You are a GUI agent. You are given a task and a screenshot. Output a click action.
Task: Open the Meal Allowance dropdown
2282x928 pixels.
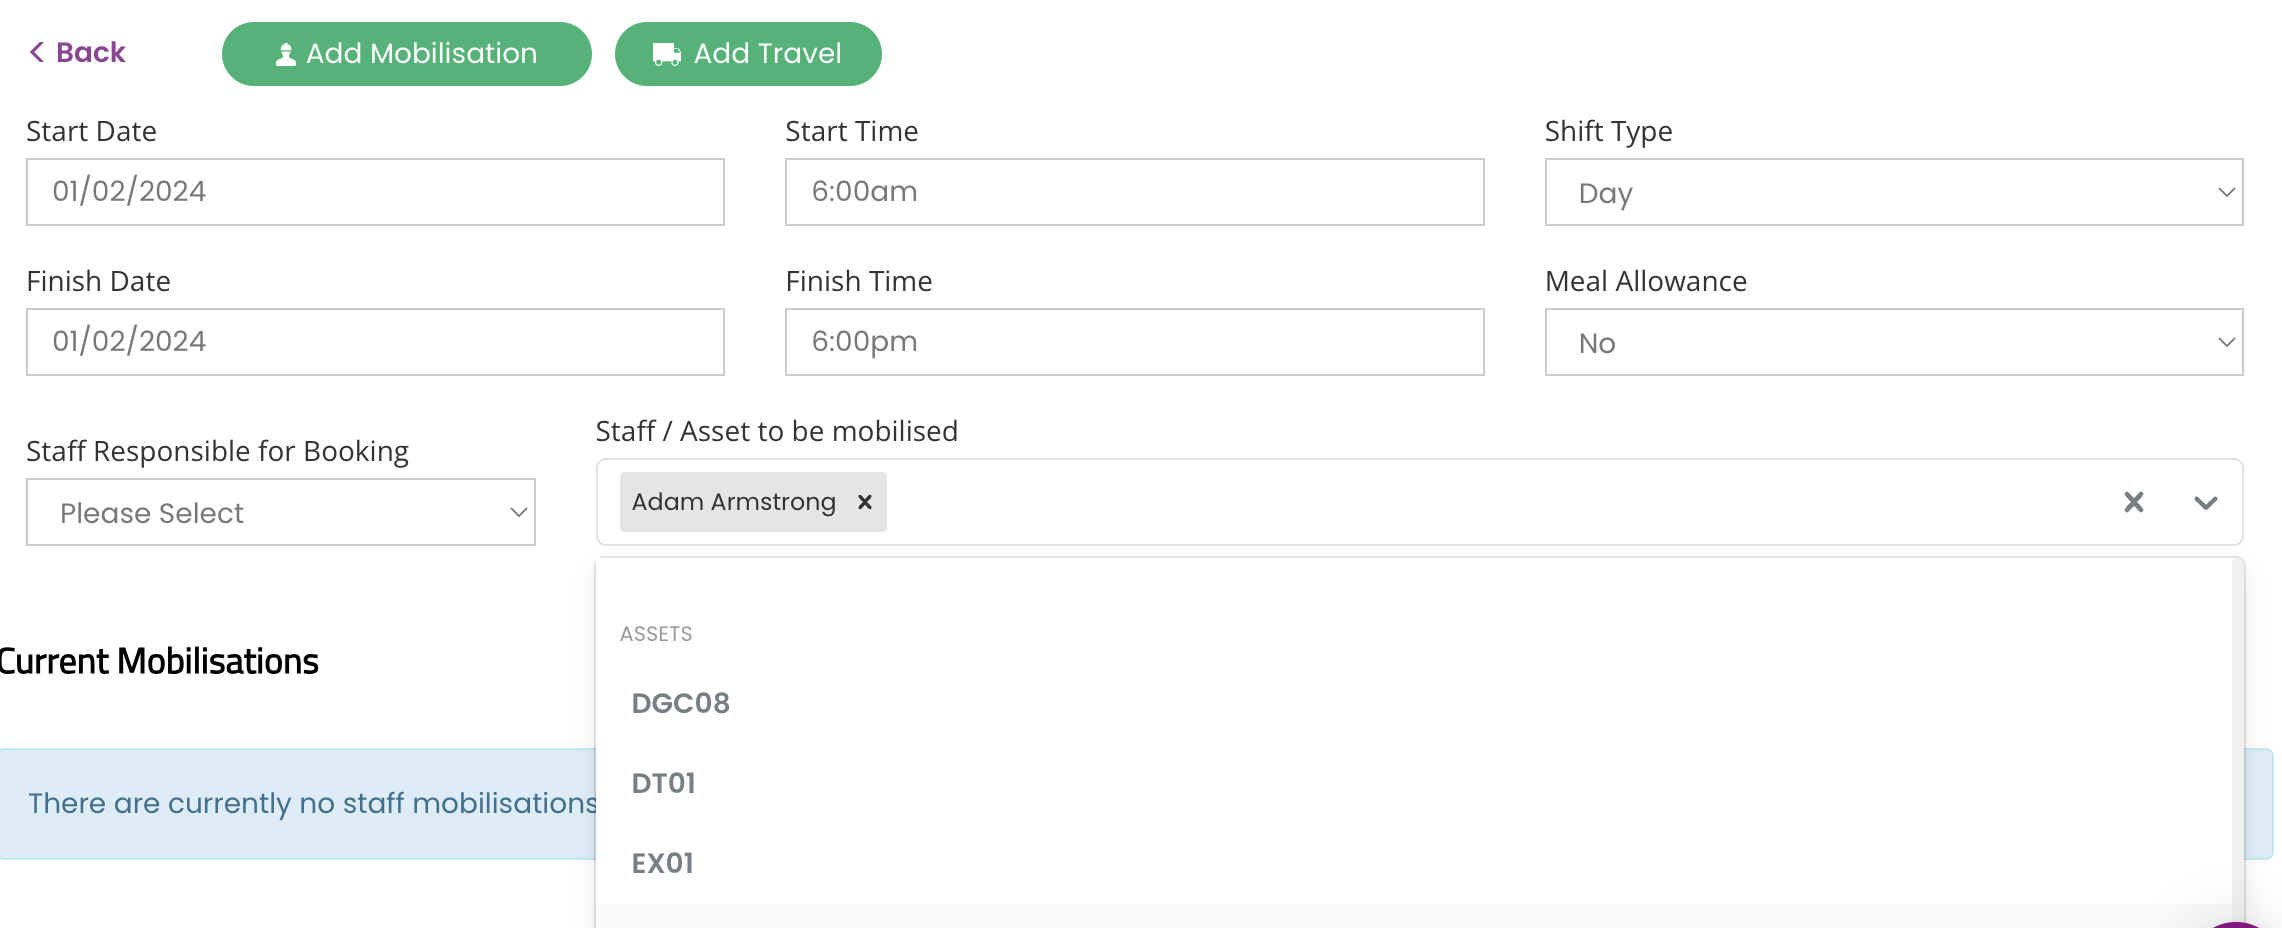pos(1894,342)
